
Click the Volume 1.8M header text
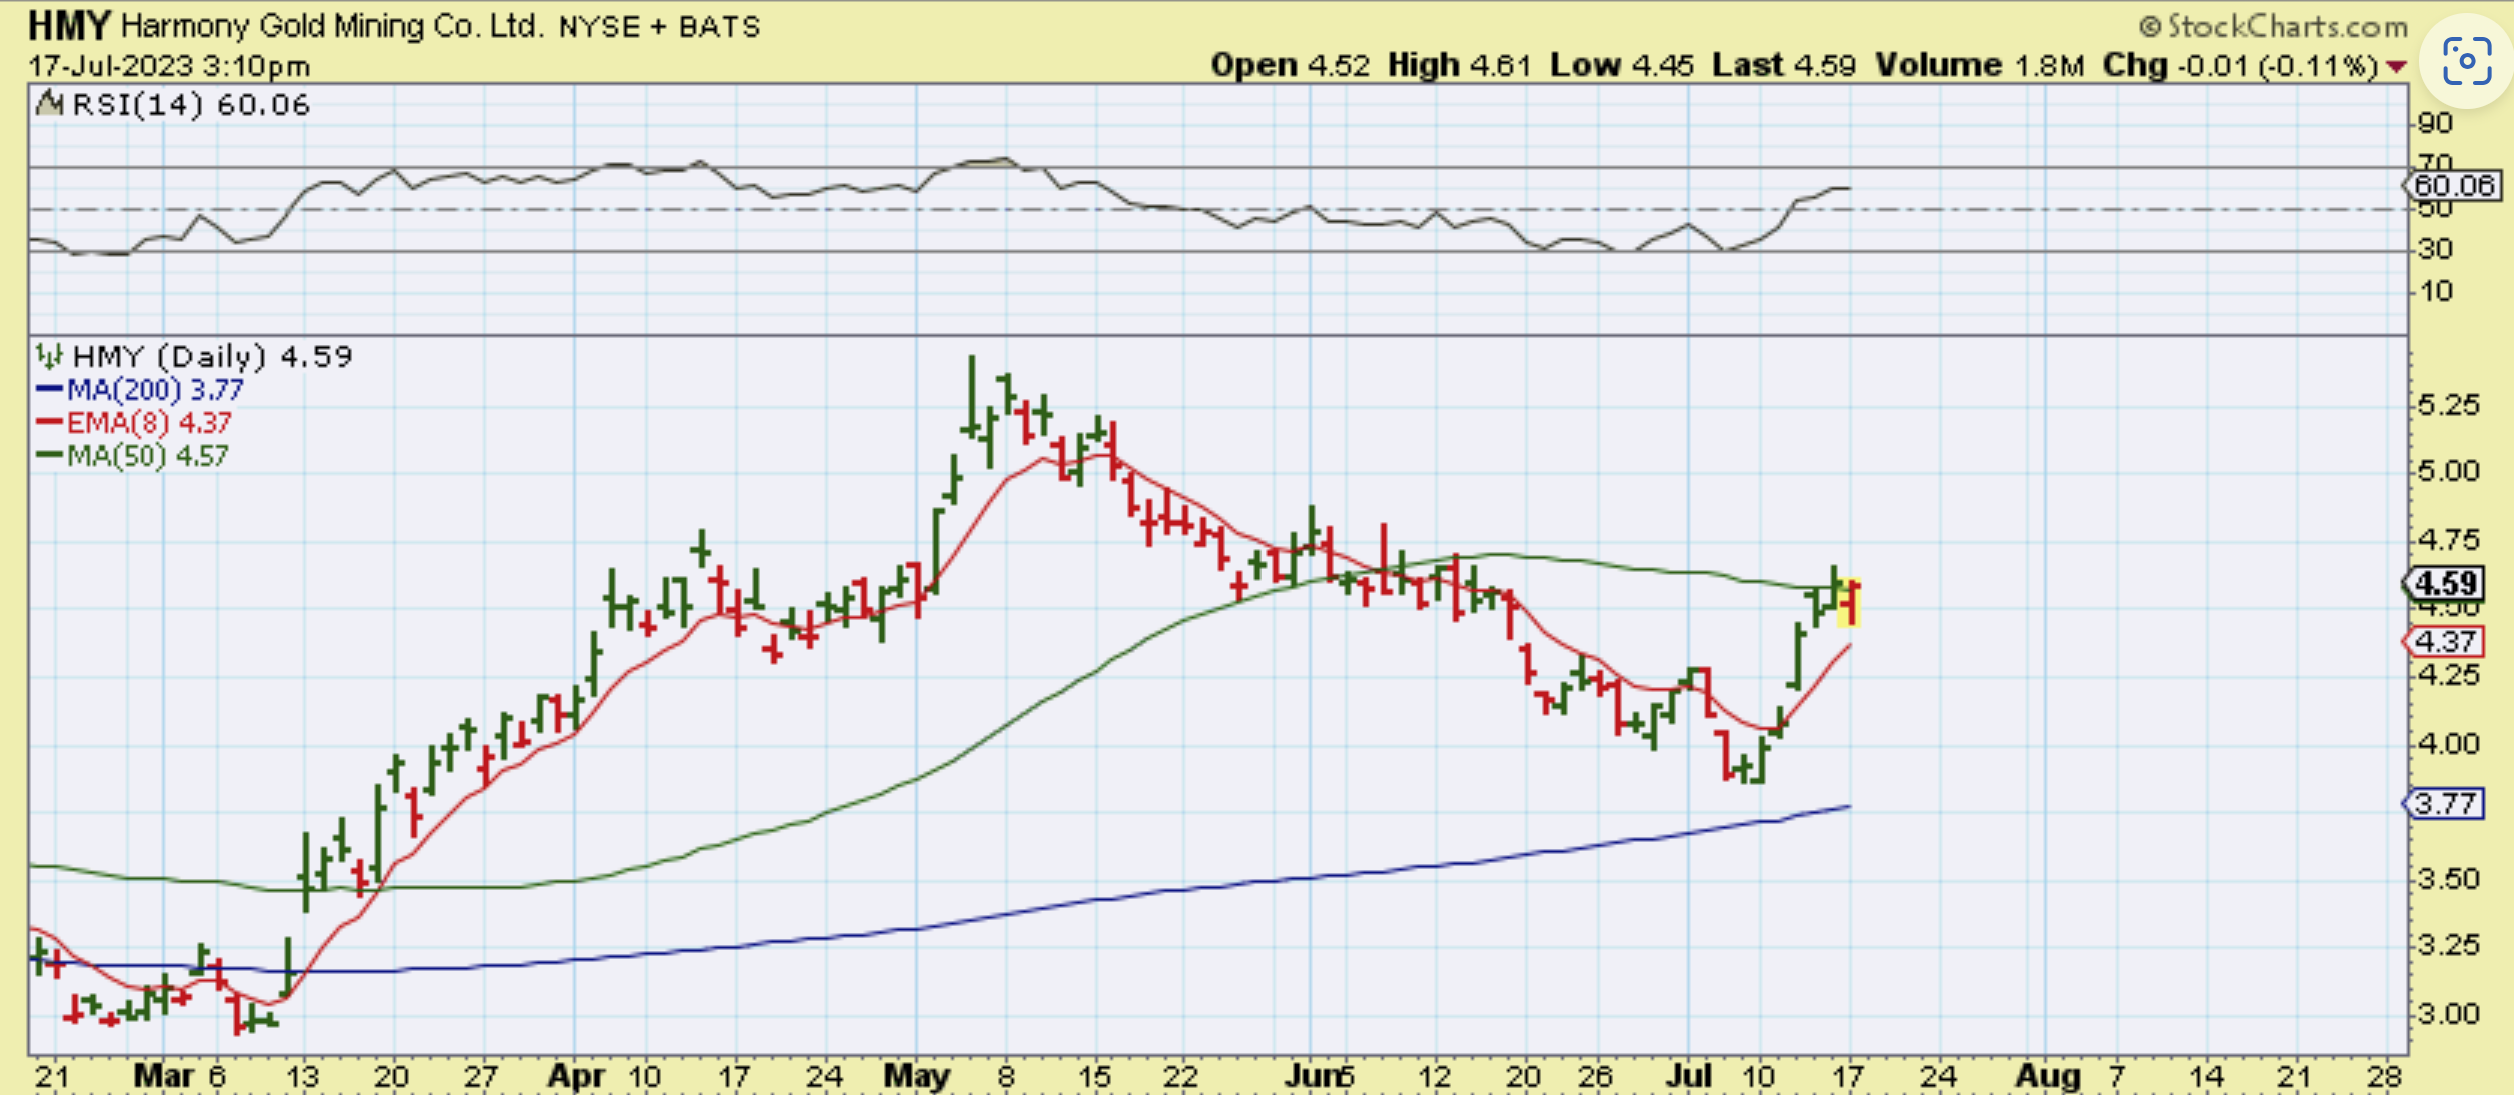[x=1978, y=66]
